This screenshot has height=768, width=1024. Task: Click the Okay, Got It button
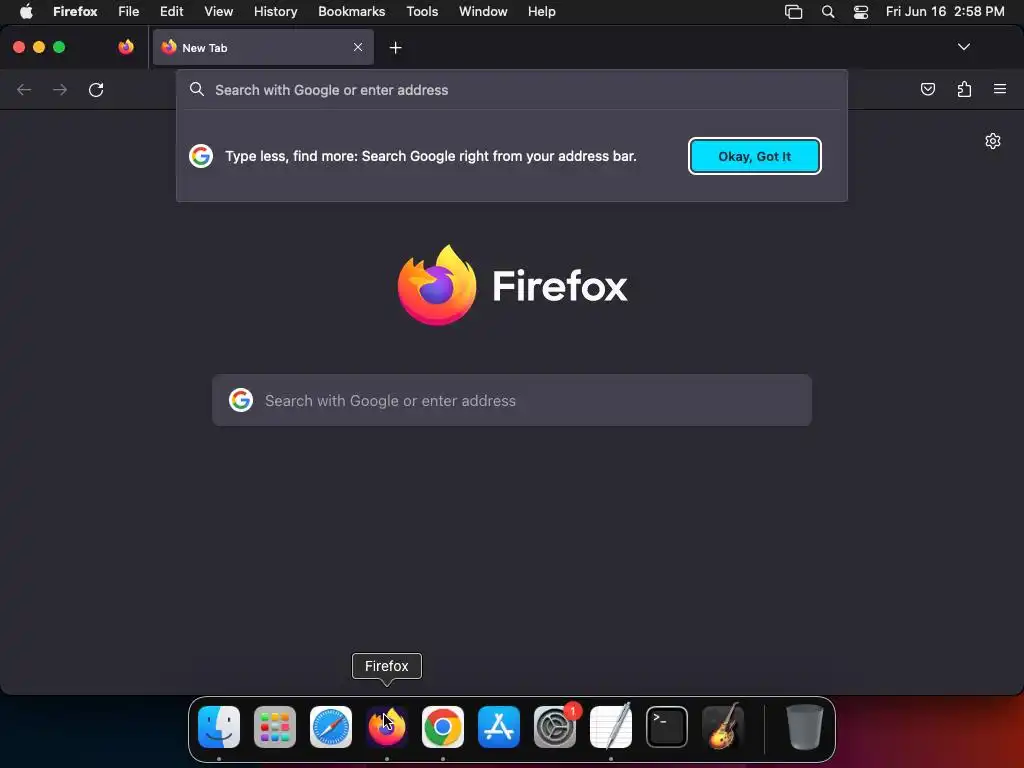coord(754,156)
